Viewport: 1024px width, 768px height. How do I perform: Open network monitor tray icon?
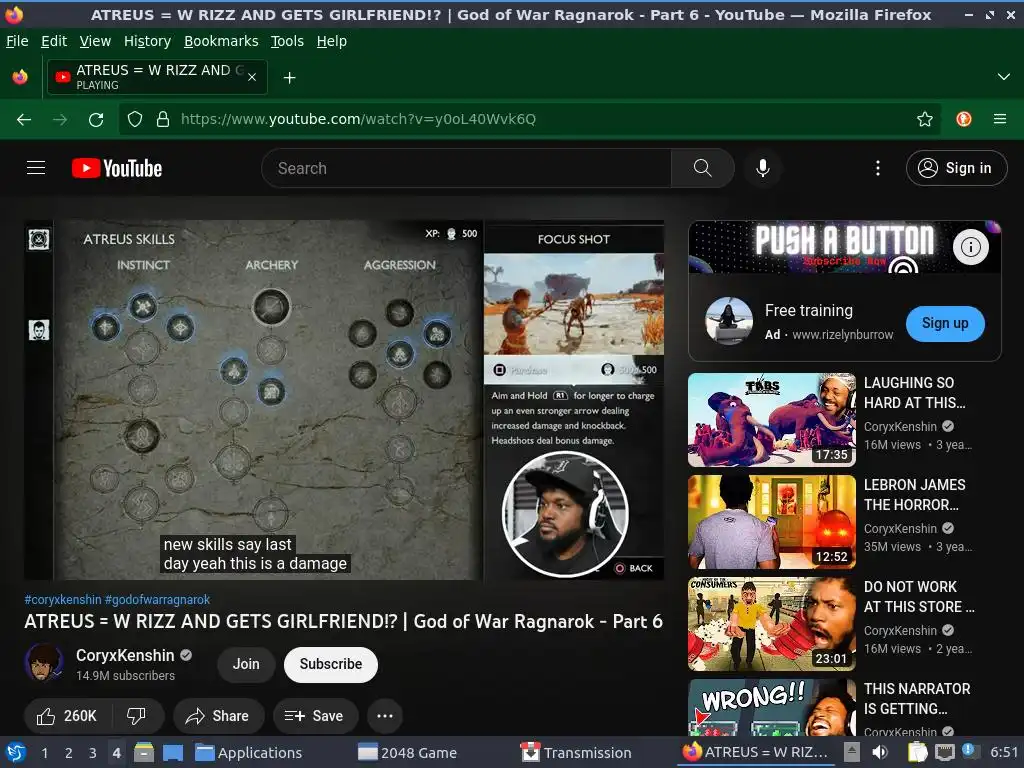[944, 752]
